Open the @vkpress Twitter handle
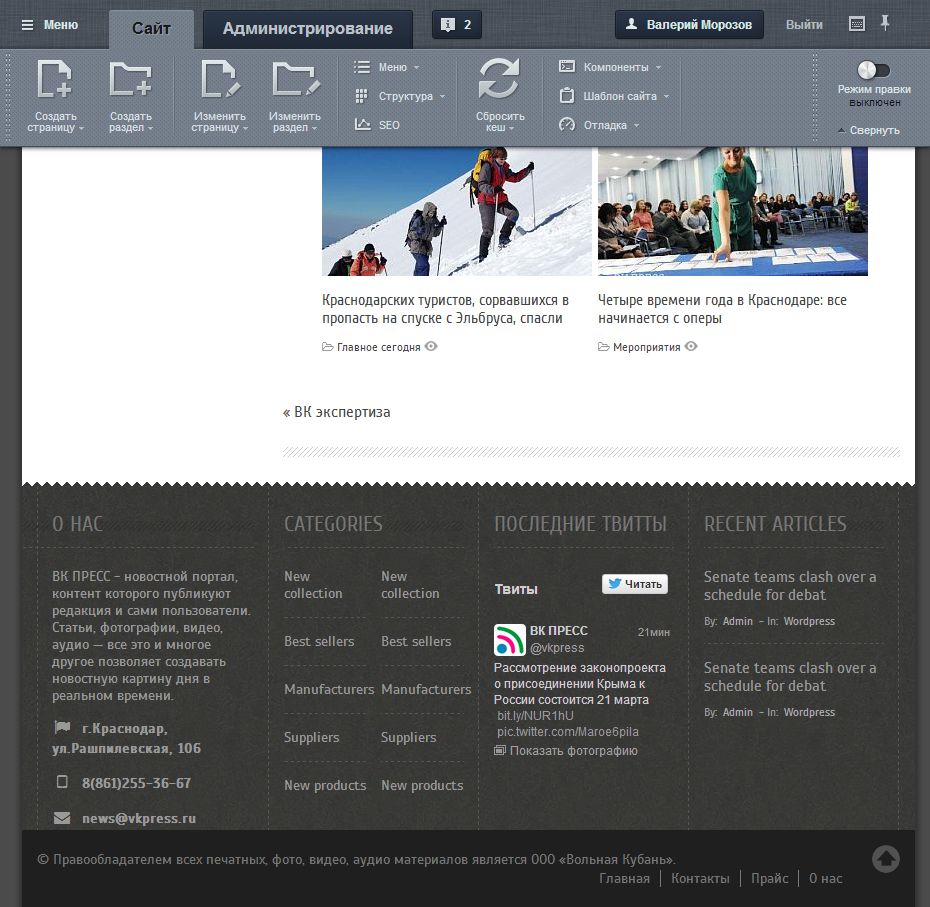 pos(557,648)
